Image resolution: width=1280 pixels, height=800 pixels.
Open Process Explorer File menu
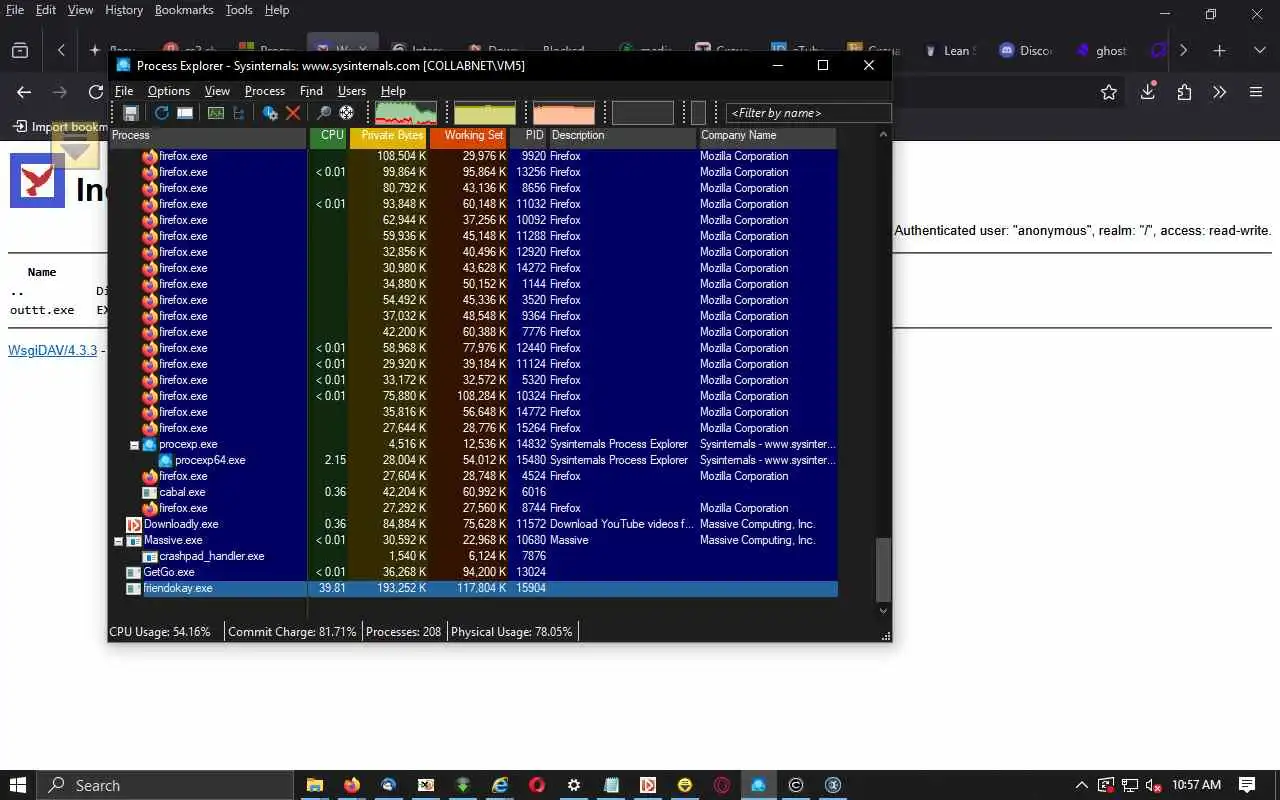click(124, 91)
